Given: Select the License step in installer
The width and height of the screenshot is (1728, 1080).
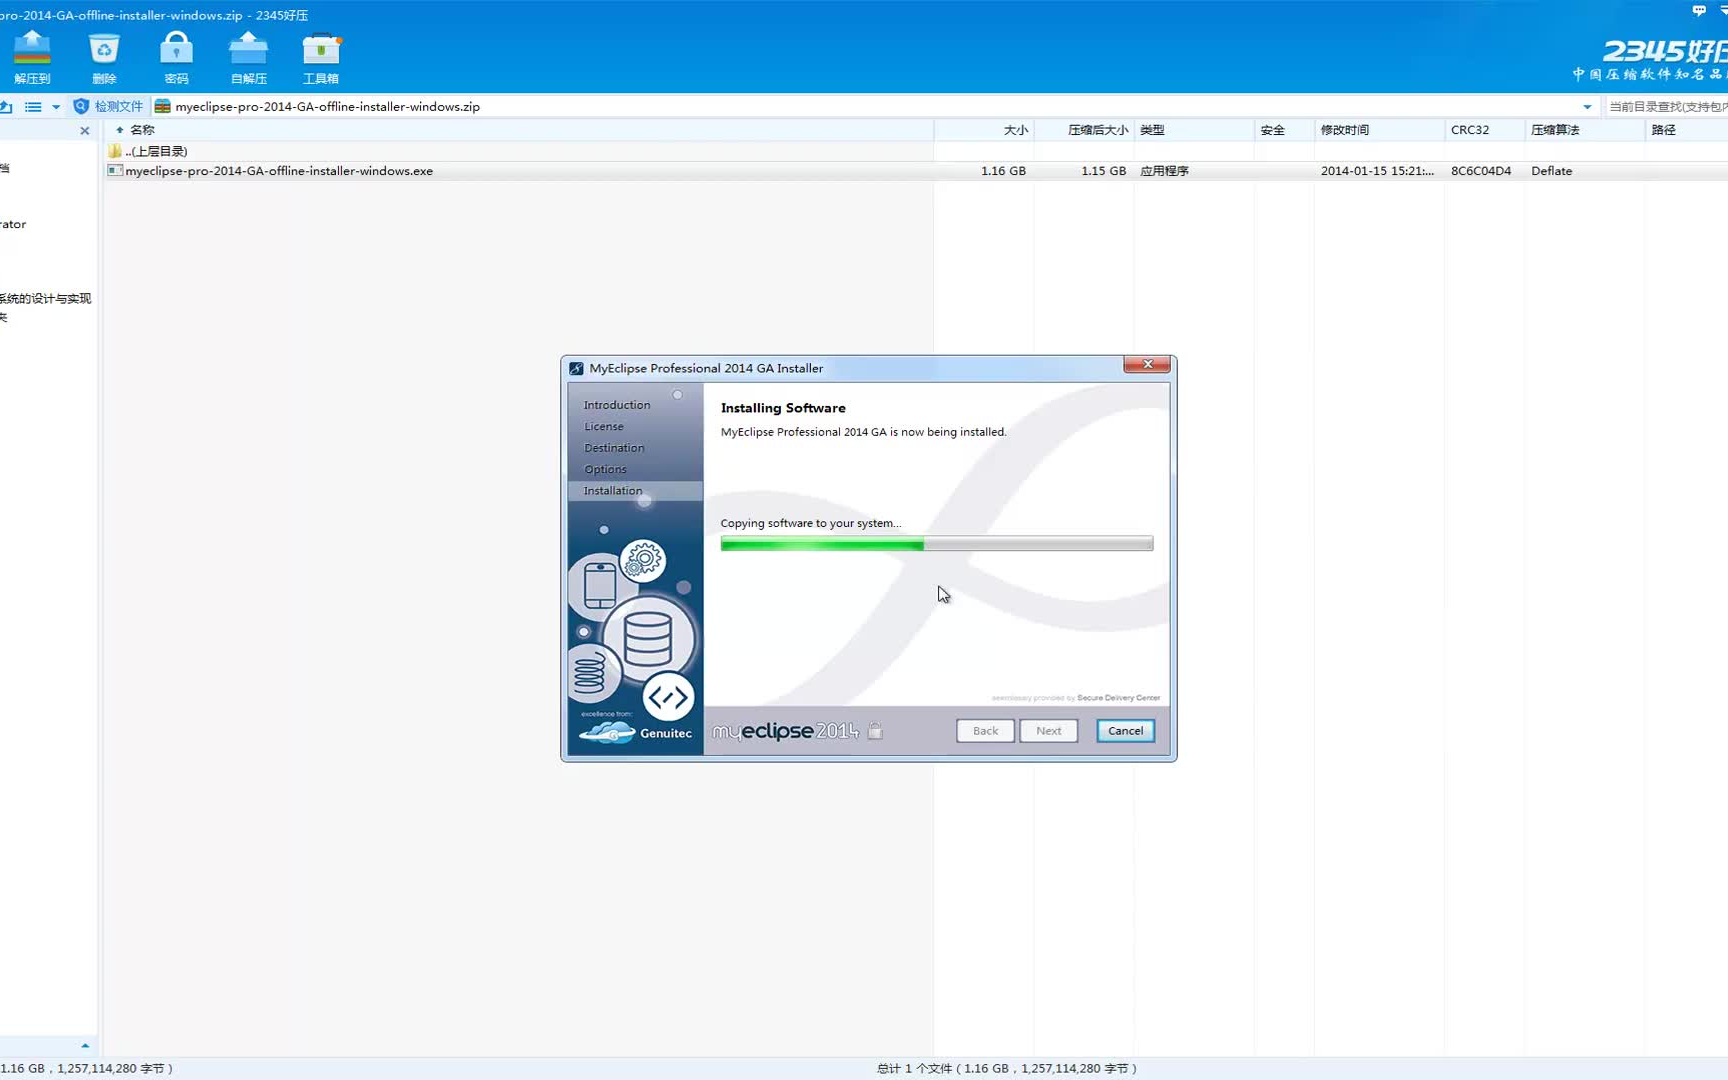Looking at the screenshot, I should (x=604, y=427).
